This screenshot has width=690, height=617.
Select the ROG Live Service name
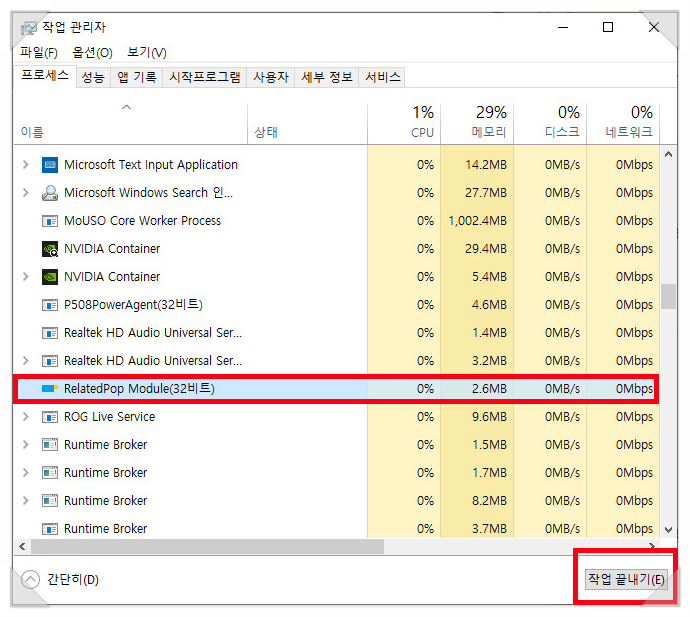109,417
